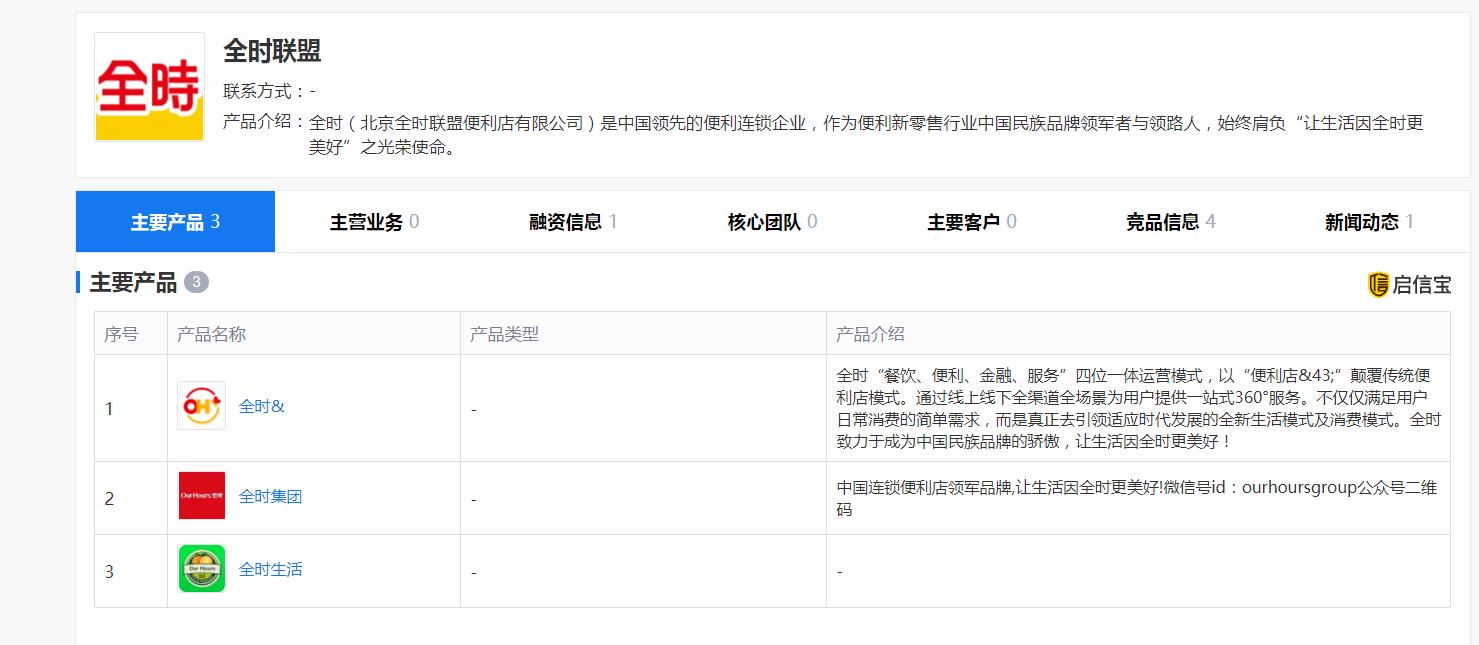1479x645 pixels.
Task: Click the 全时& product description text
Action: pos(1138,408)
